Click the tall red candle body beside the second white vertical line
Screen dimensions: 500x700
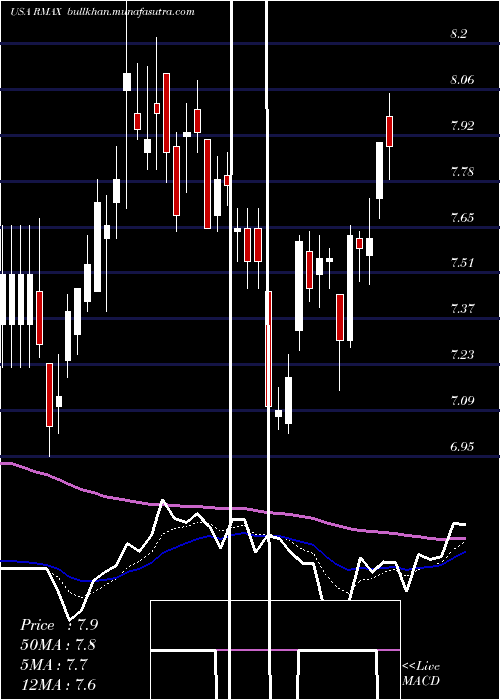pos(268,349)
